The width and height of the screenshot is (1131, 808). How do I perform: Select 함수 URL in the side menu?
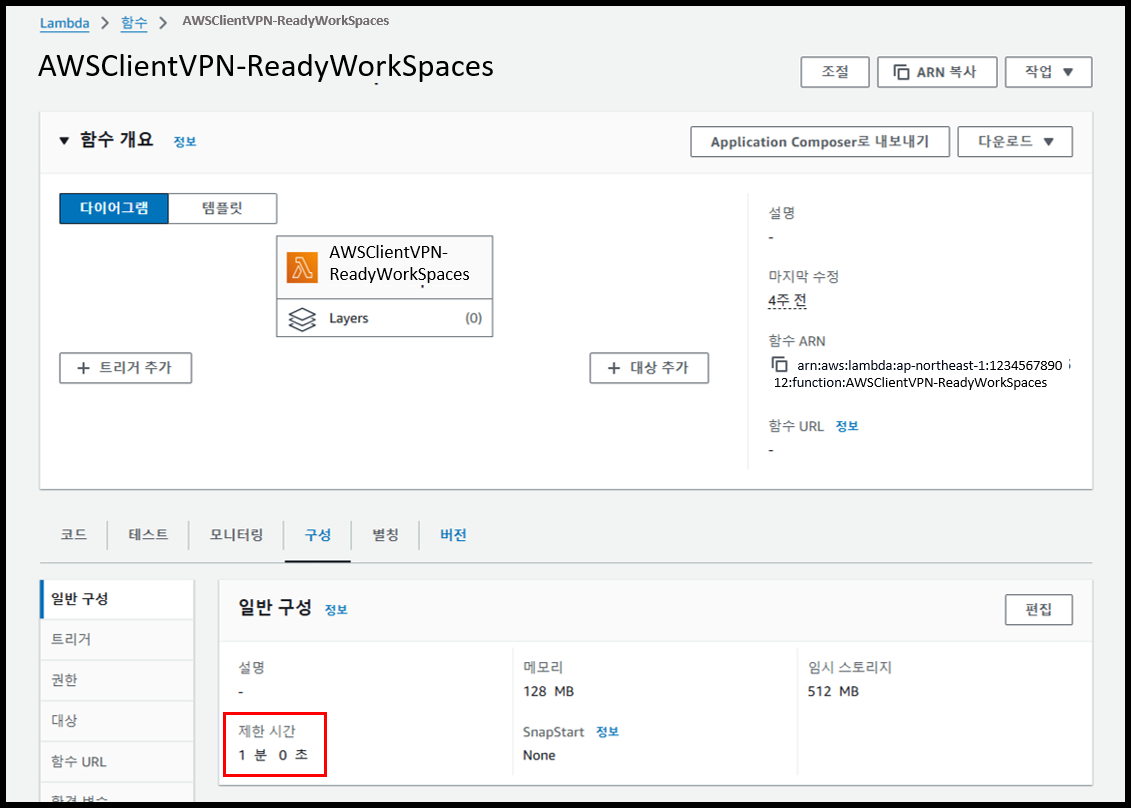click(118, 761)
